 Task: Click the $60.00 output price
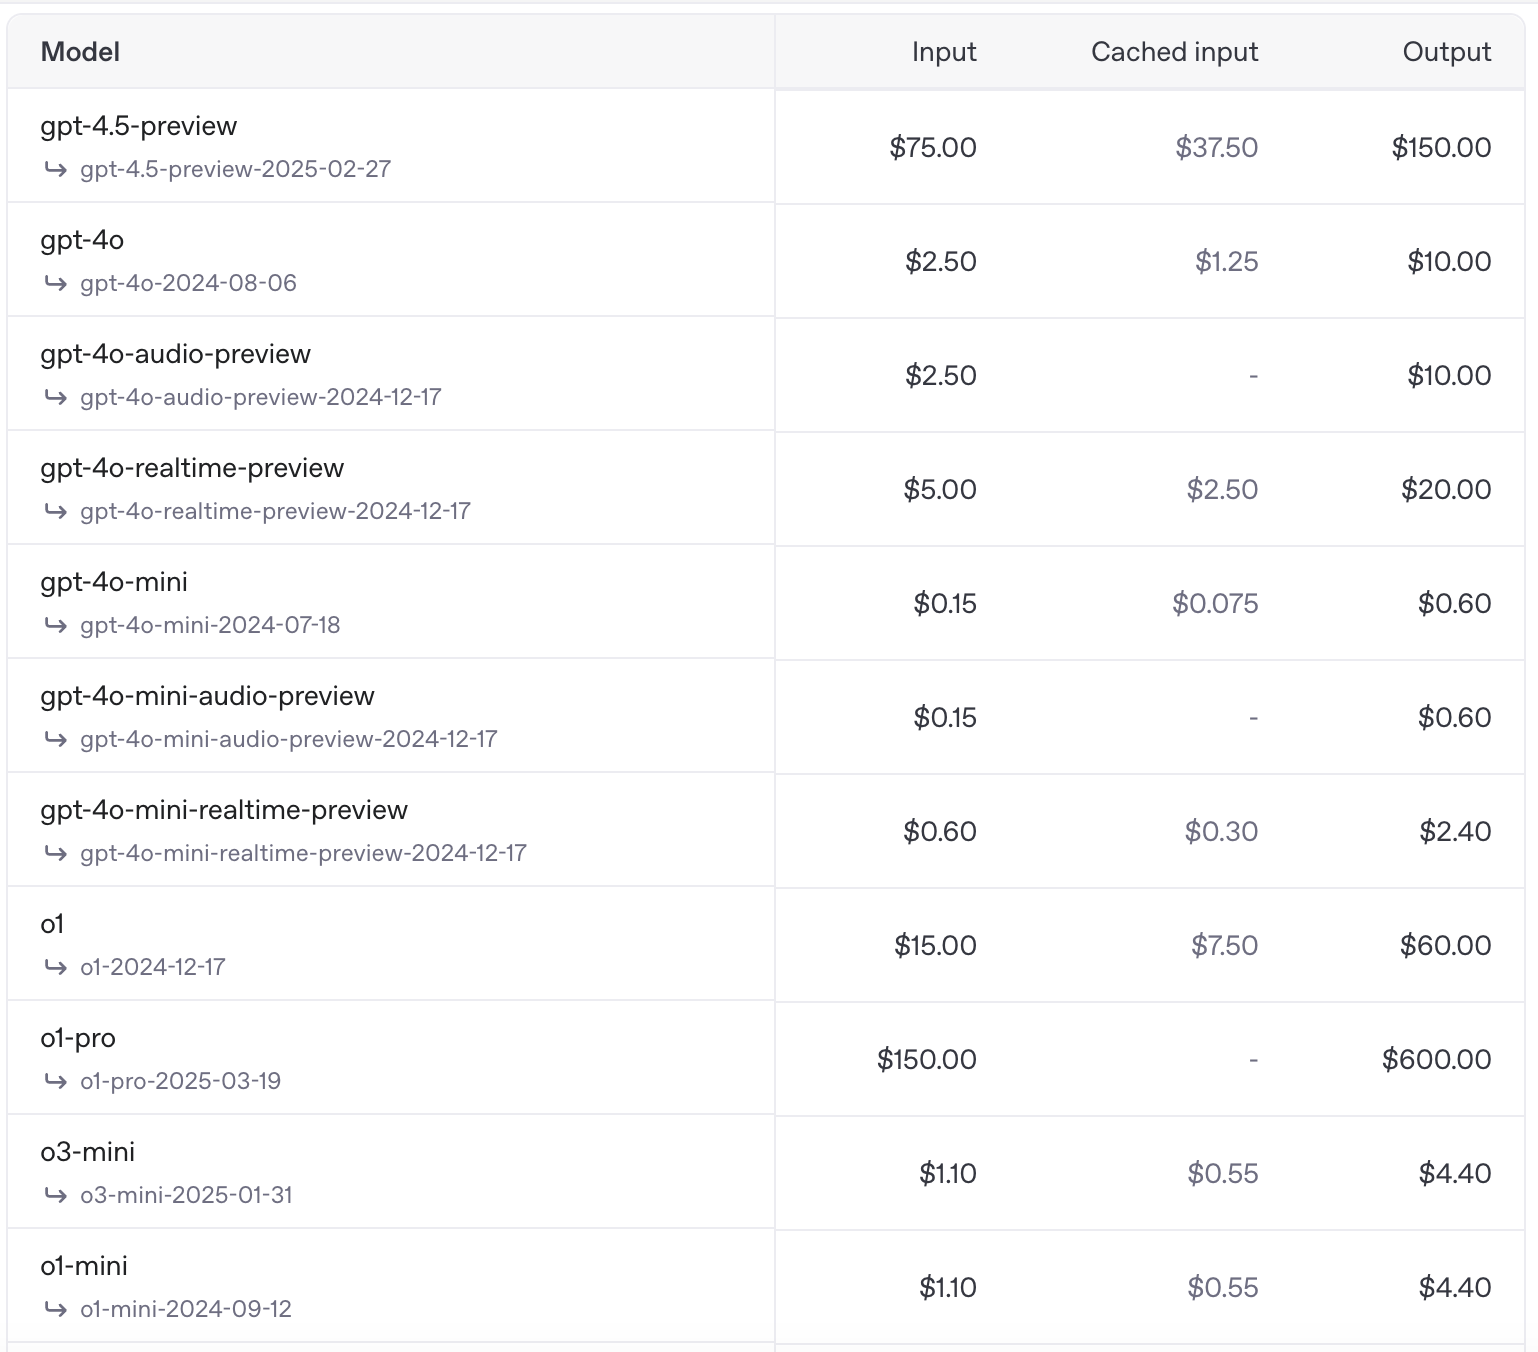[x=1445, y=945]
